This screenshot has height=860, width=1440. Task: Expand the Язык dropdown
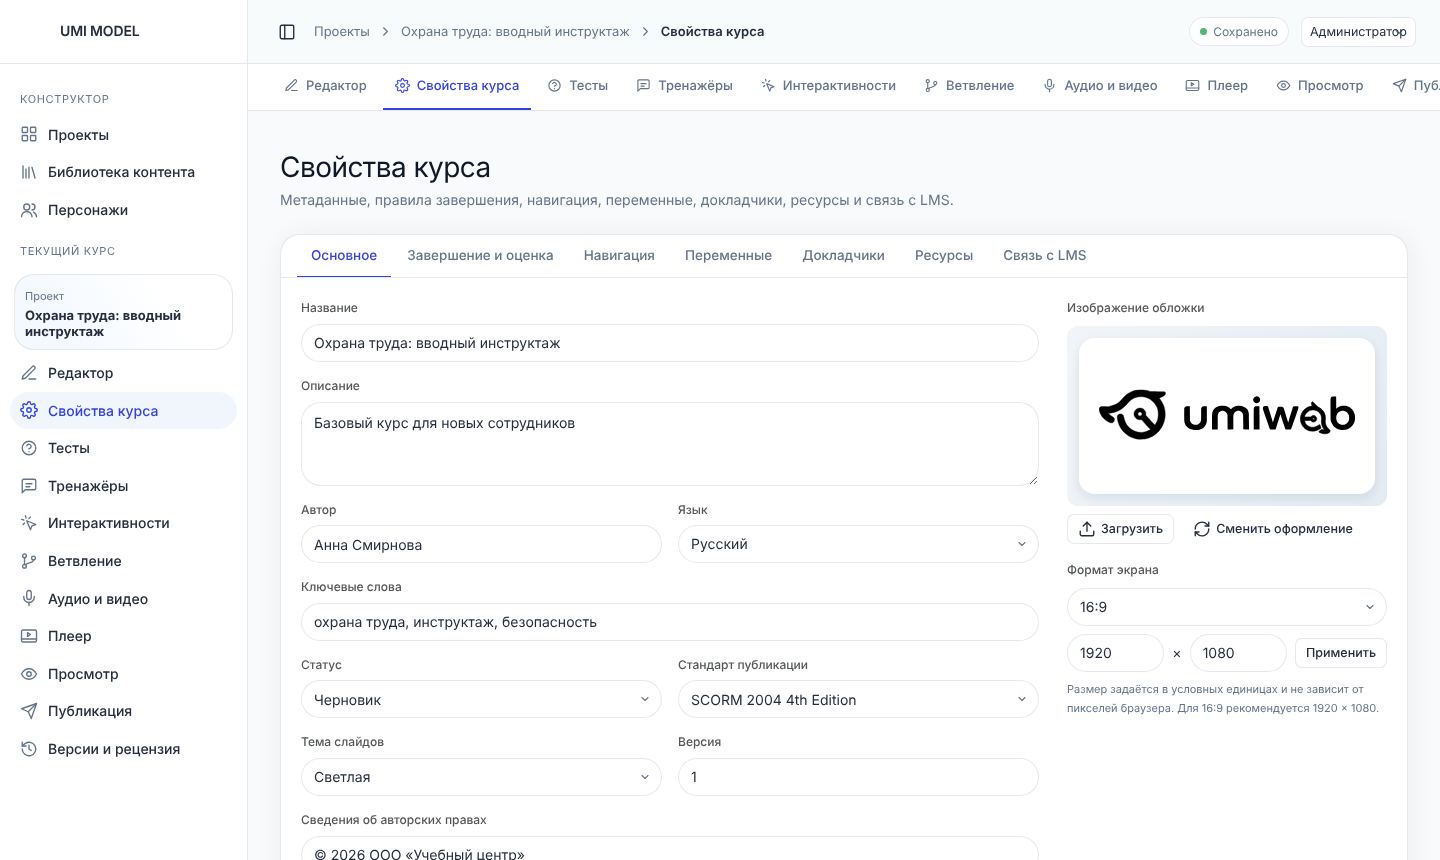pos(858,544)
